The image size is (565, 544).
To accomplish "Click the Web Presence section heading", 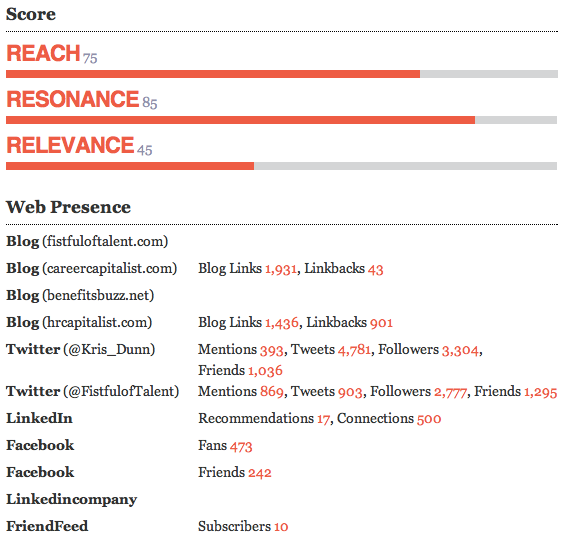I will 68,207.
